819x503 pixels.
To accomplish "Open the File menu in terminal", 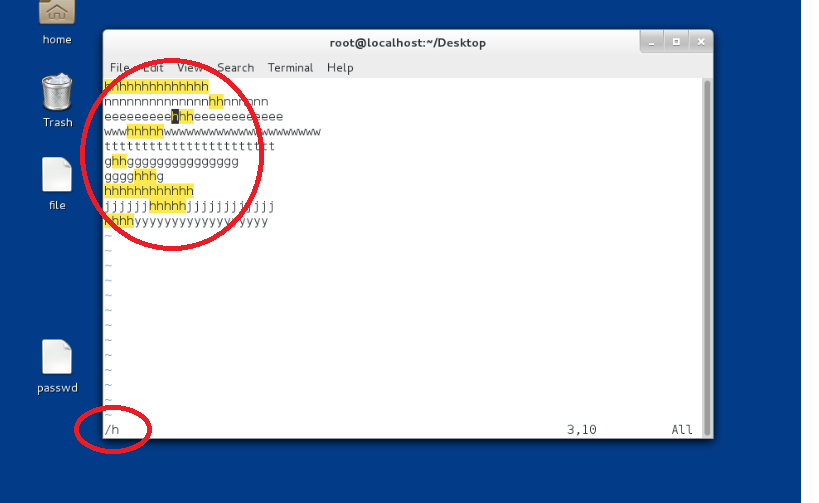I will pyautogui.click(x=120, y=68).
